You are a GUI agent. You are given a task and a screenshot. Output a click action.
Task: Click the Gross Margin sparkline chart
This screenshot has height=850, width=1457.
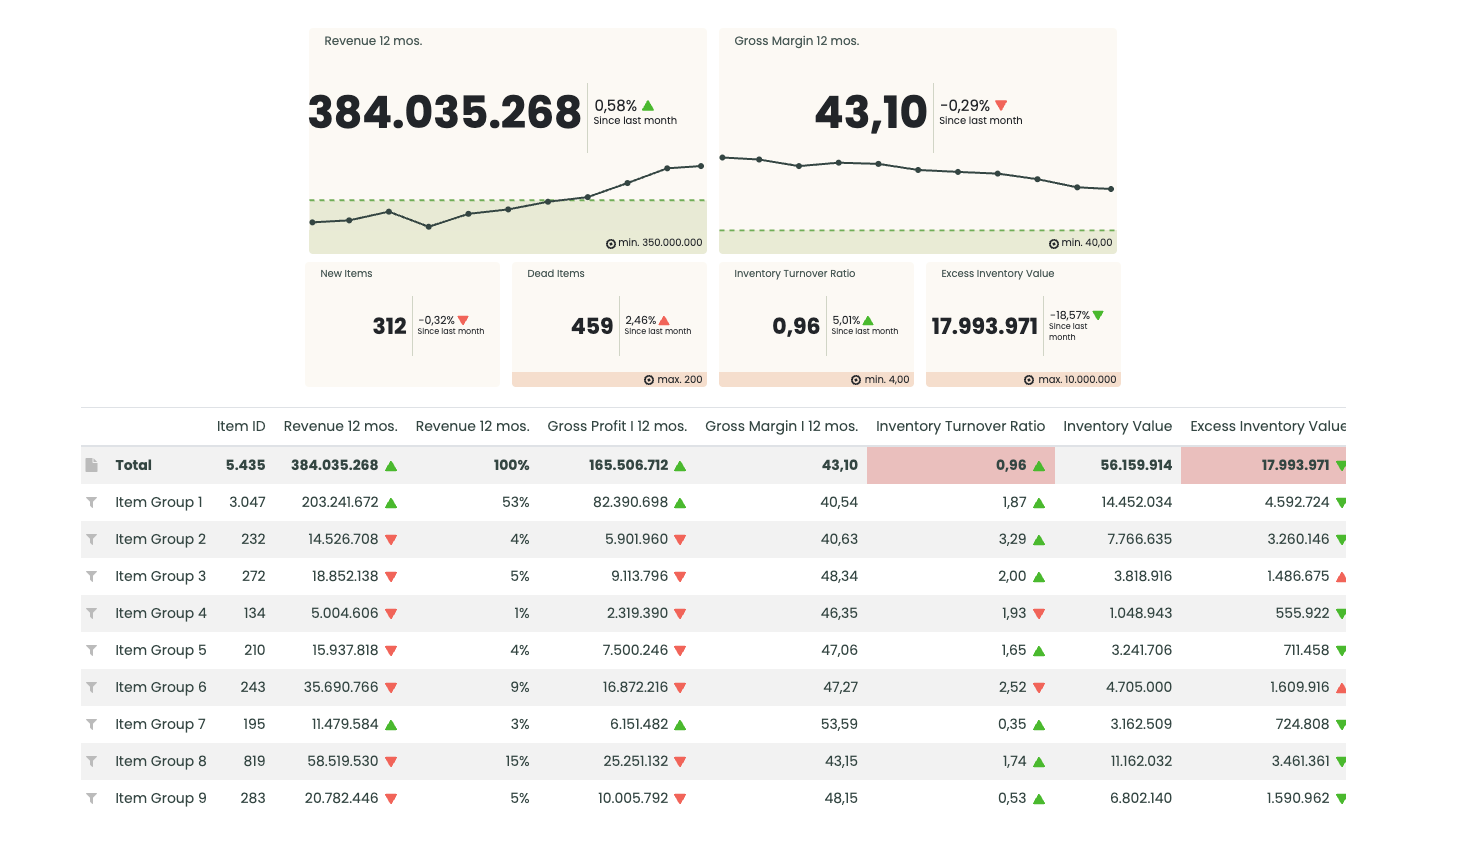(x=917, y=175)
